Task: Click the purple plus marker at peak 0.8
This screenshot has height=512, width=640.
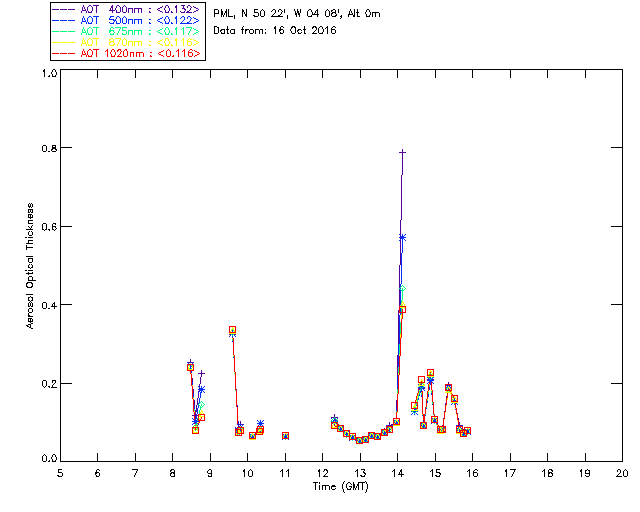Action: tap(402, 152)
